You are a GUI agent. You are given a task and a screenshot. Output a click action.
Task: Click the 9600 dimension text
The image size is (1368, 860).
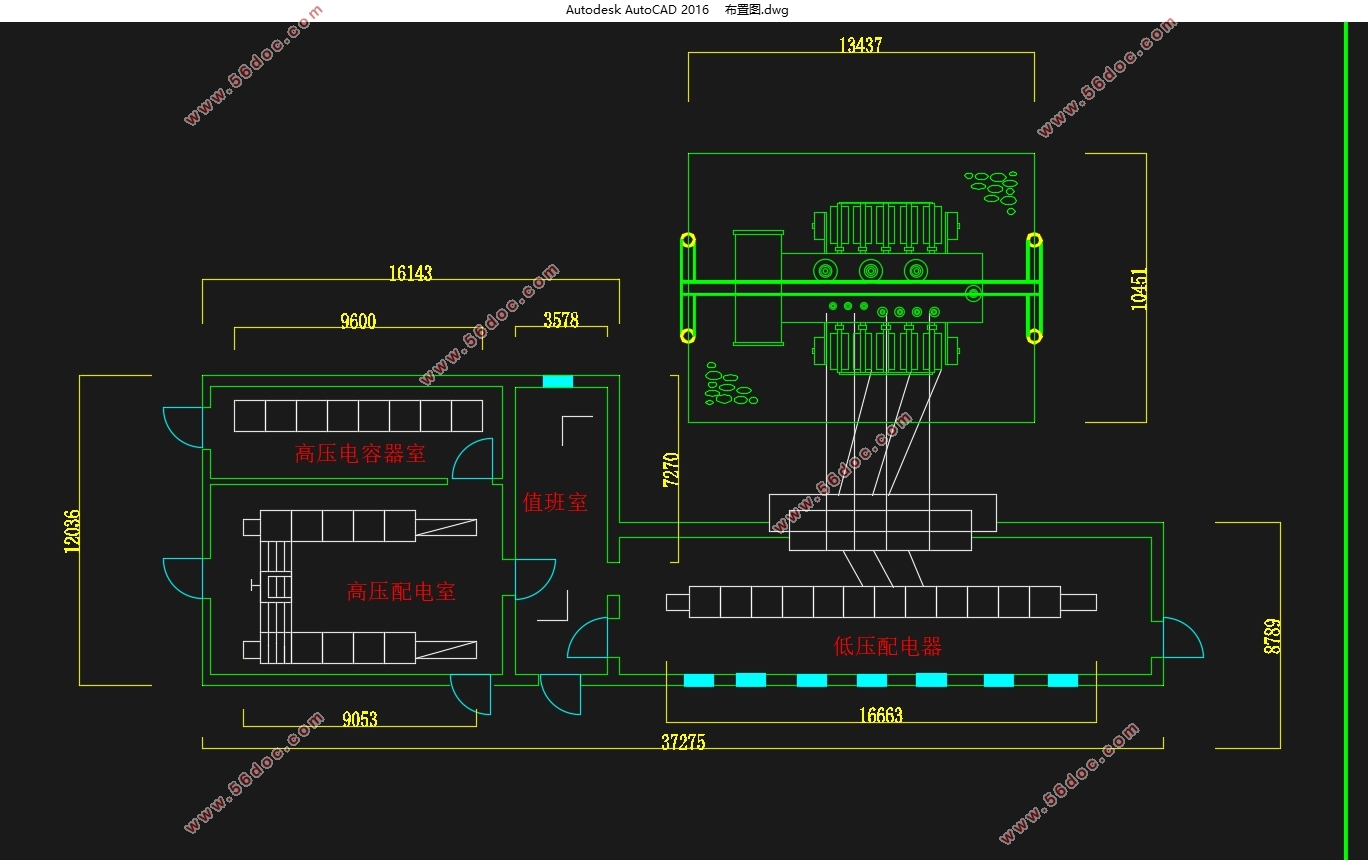358,321
